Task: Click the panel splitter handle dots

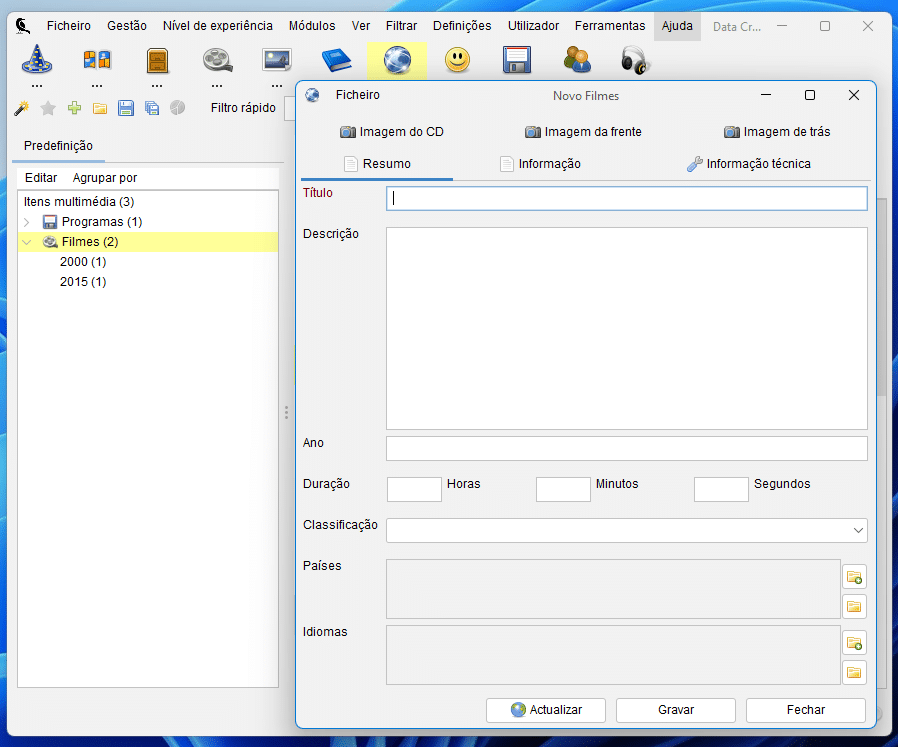Action: [x=286, y=413]
